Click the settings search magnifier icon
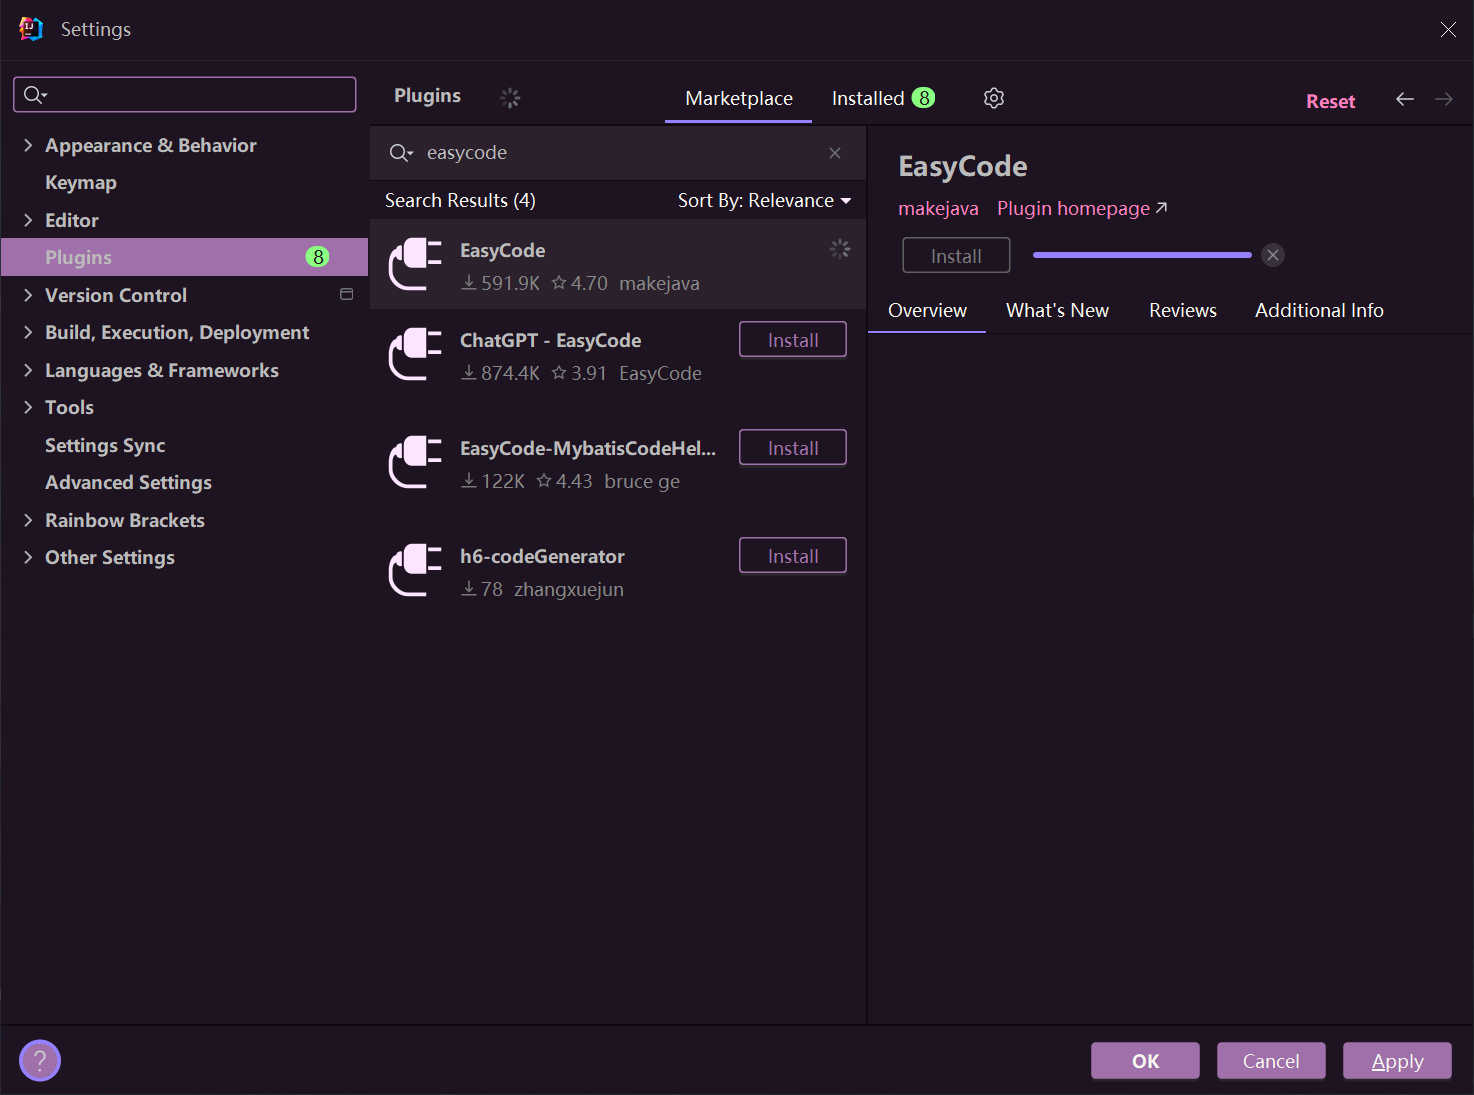This screenshot has width=1474, height=1095. pyautogui.click(x=35, y=94)
